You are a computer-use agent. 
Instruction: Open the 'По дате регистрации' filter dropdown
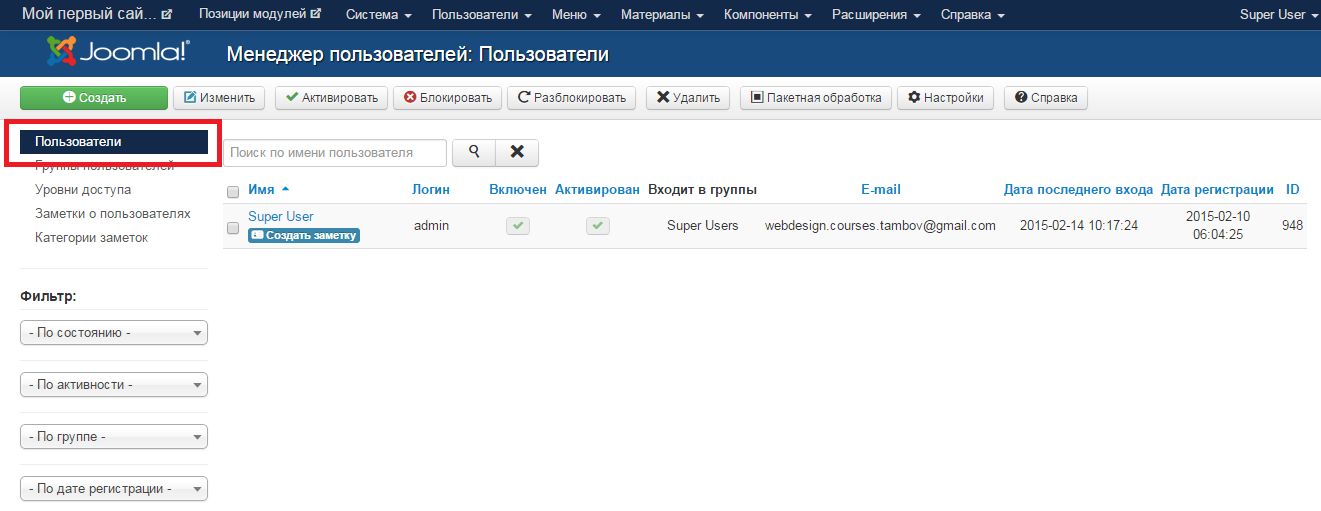pyautogui.click(x=114, y=488)
